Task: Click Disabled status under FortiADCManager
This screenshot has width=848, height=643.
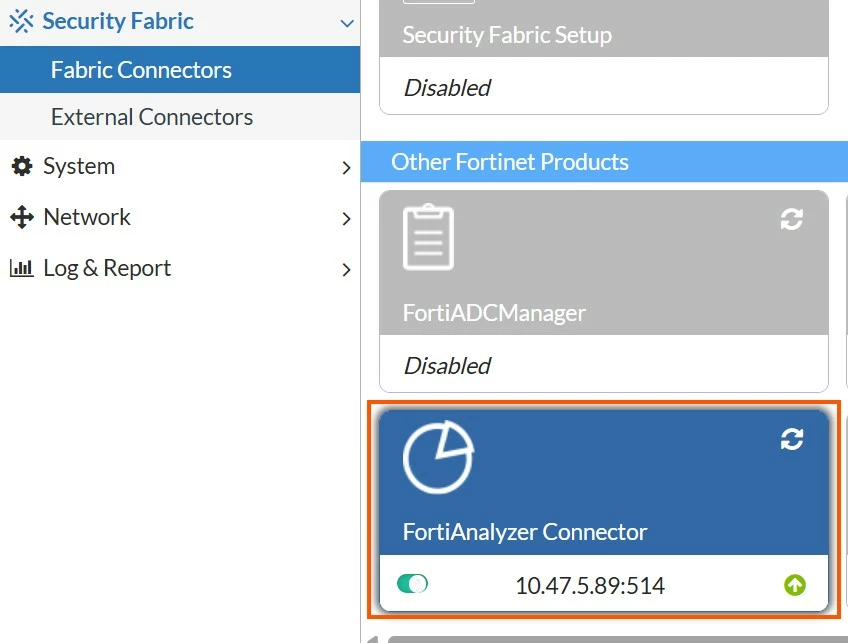Action: pos(447,366)
